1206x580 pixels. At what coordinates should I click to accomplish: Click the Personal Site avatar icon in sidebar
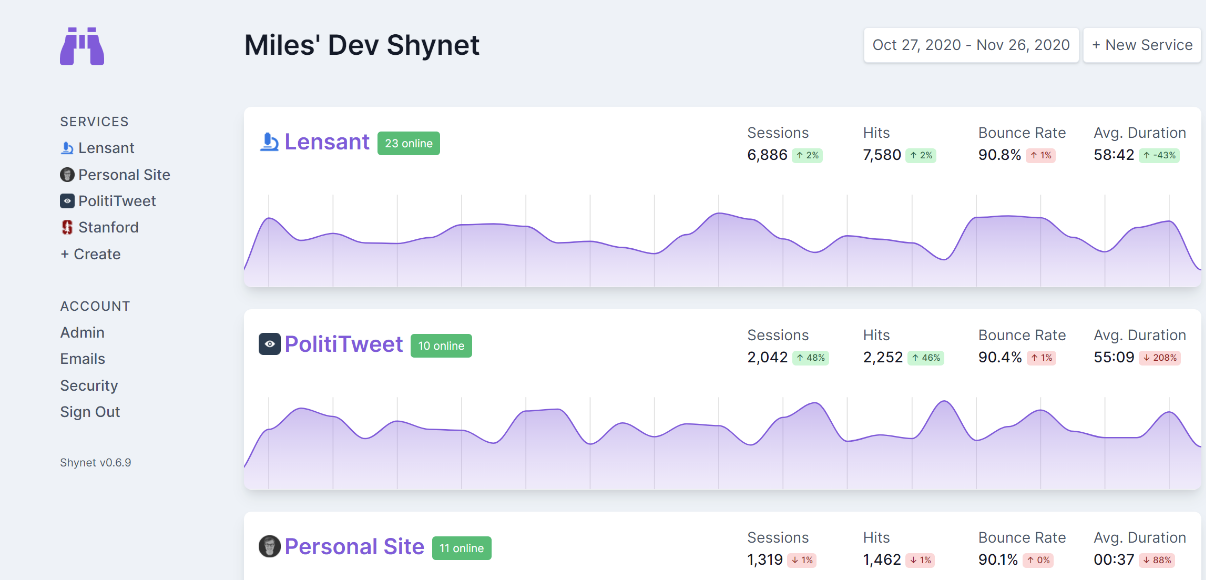click(67, 175)
